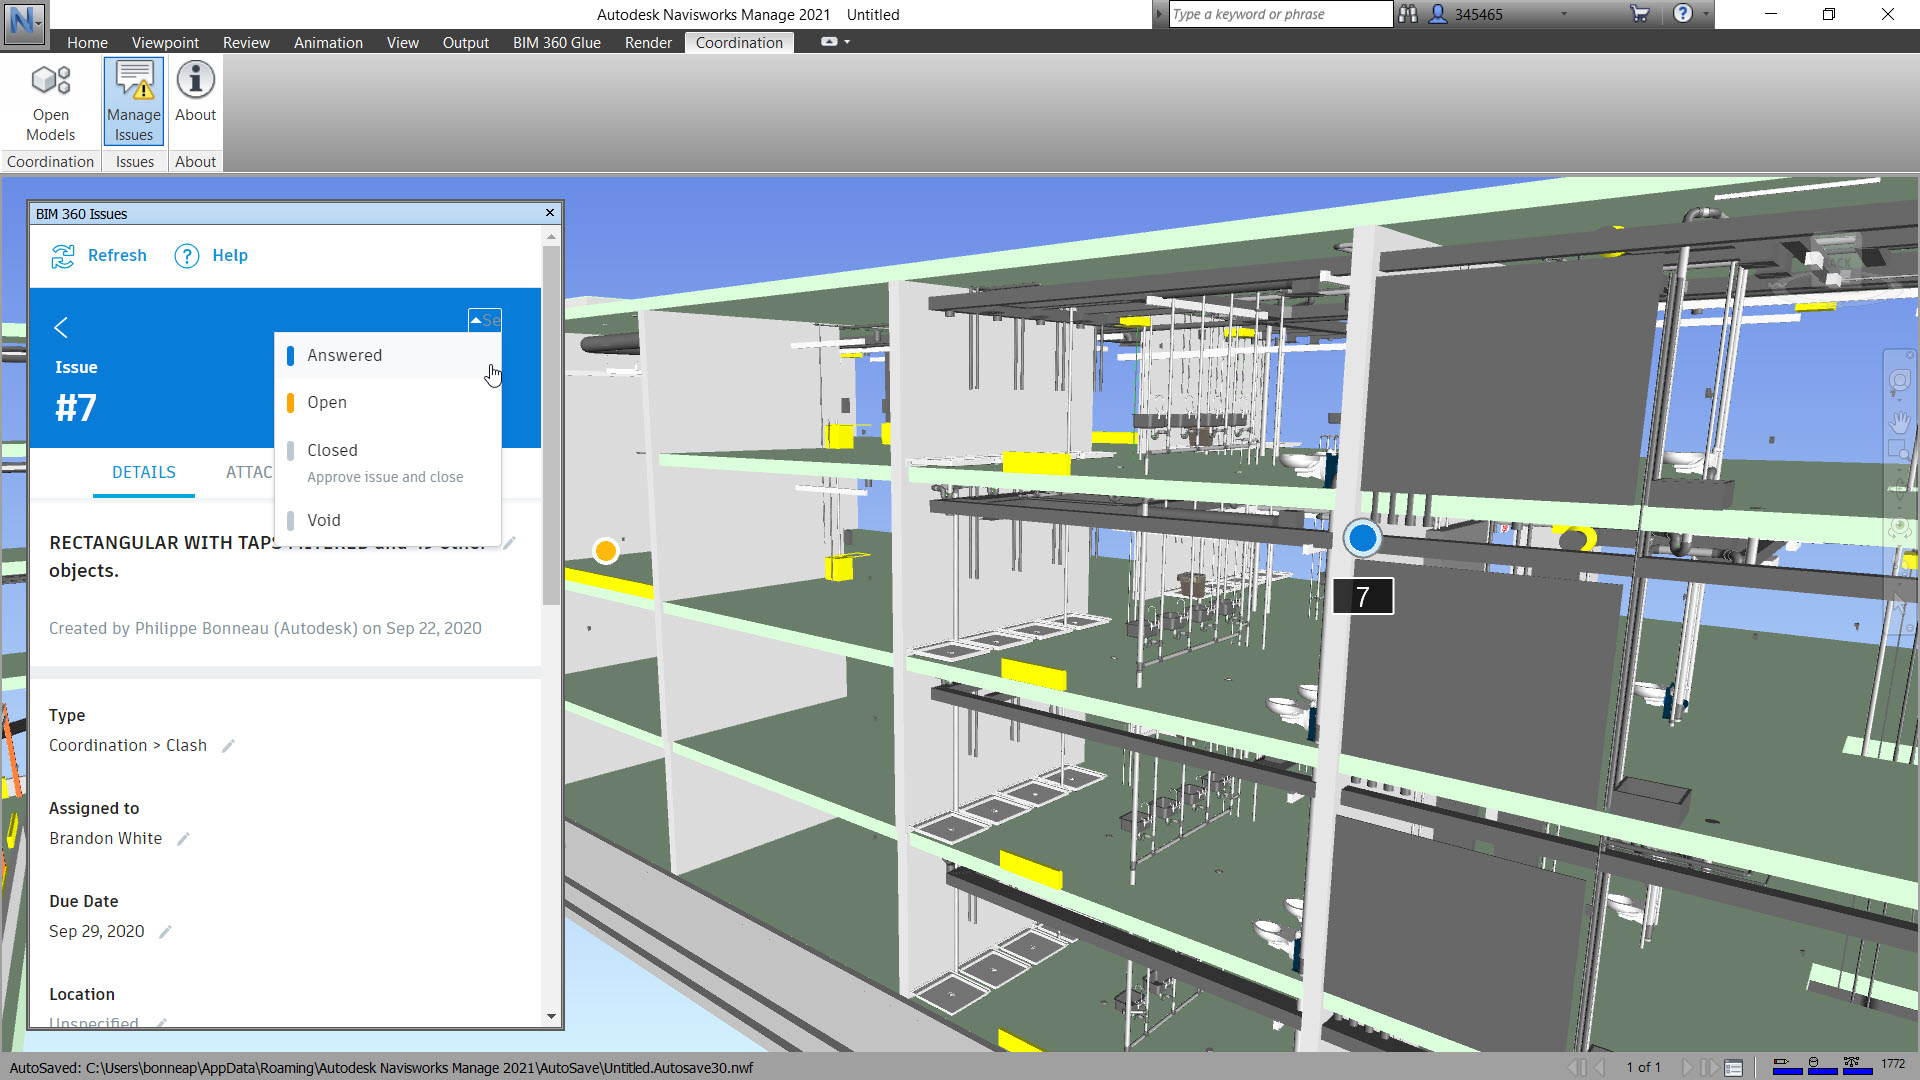Switch to the DETAILS tab
1920x1080 pixels.
(x=143, y=472)
